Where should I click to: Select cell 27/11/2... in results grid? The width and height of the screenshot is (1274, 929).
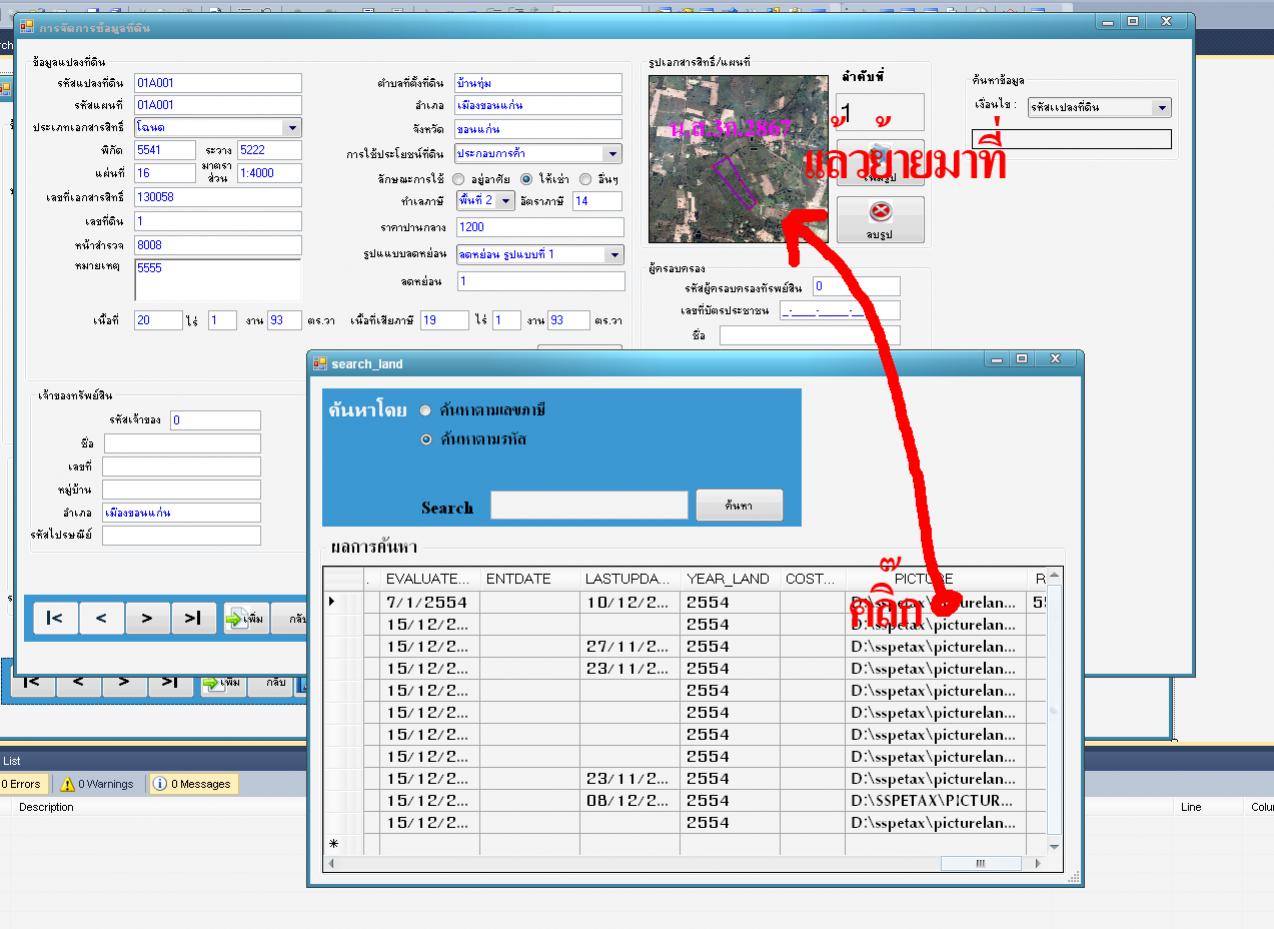[x=629, y=647]
